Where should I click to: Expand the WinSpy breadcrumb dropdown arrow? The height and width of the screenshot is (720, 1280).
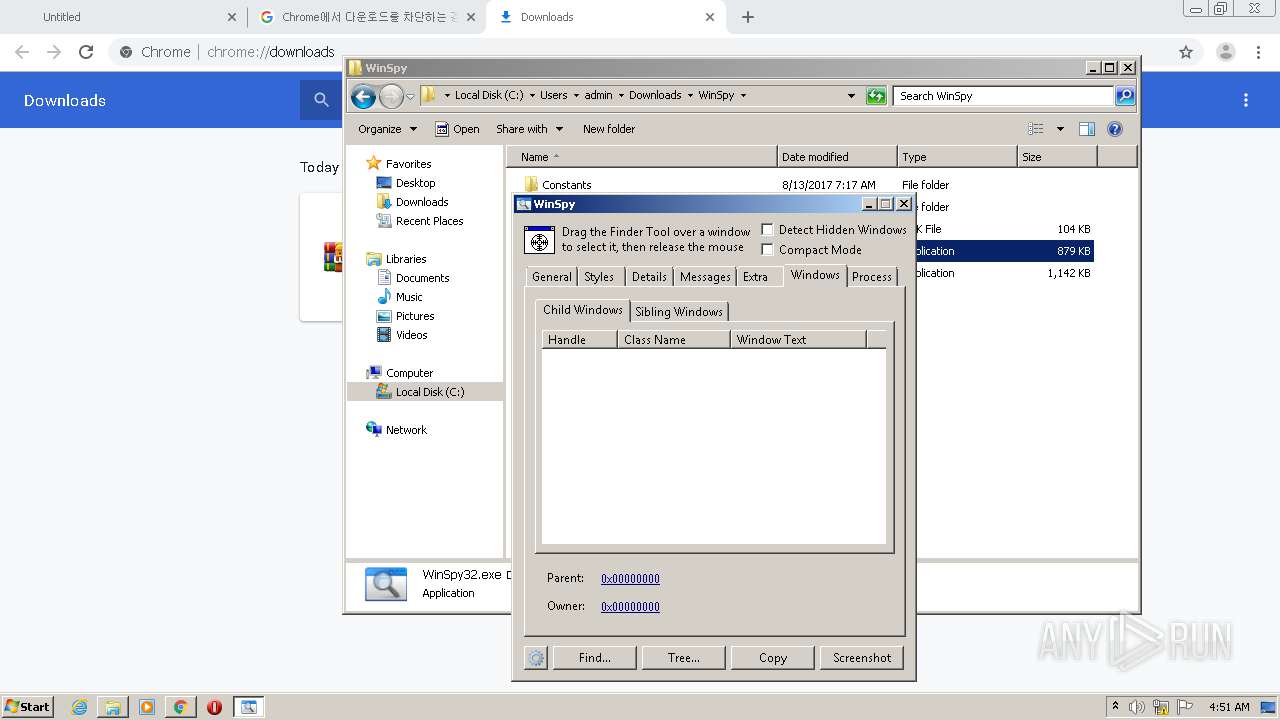click(x=743, y=96)
